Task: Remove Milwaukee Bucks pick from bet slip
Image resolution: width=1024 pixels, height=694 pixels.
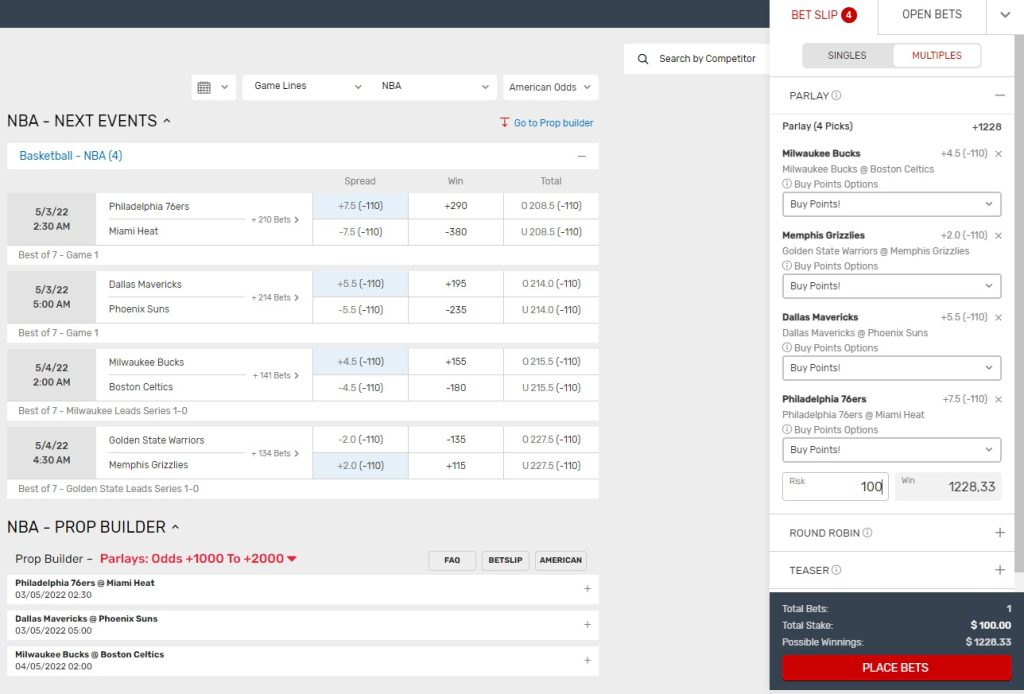Action: (x=998, y=154)
